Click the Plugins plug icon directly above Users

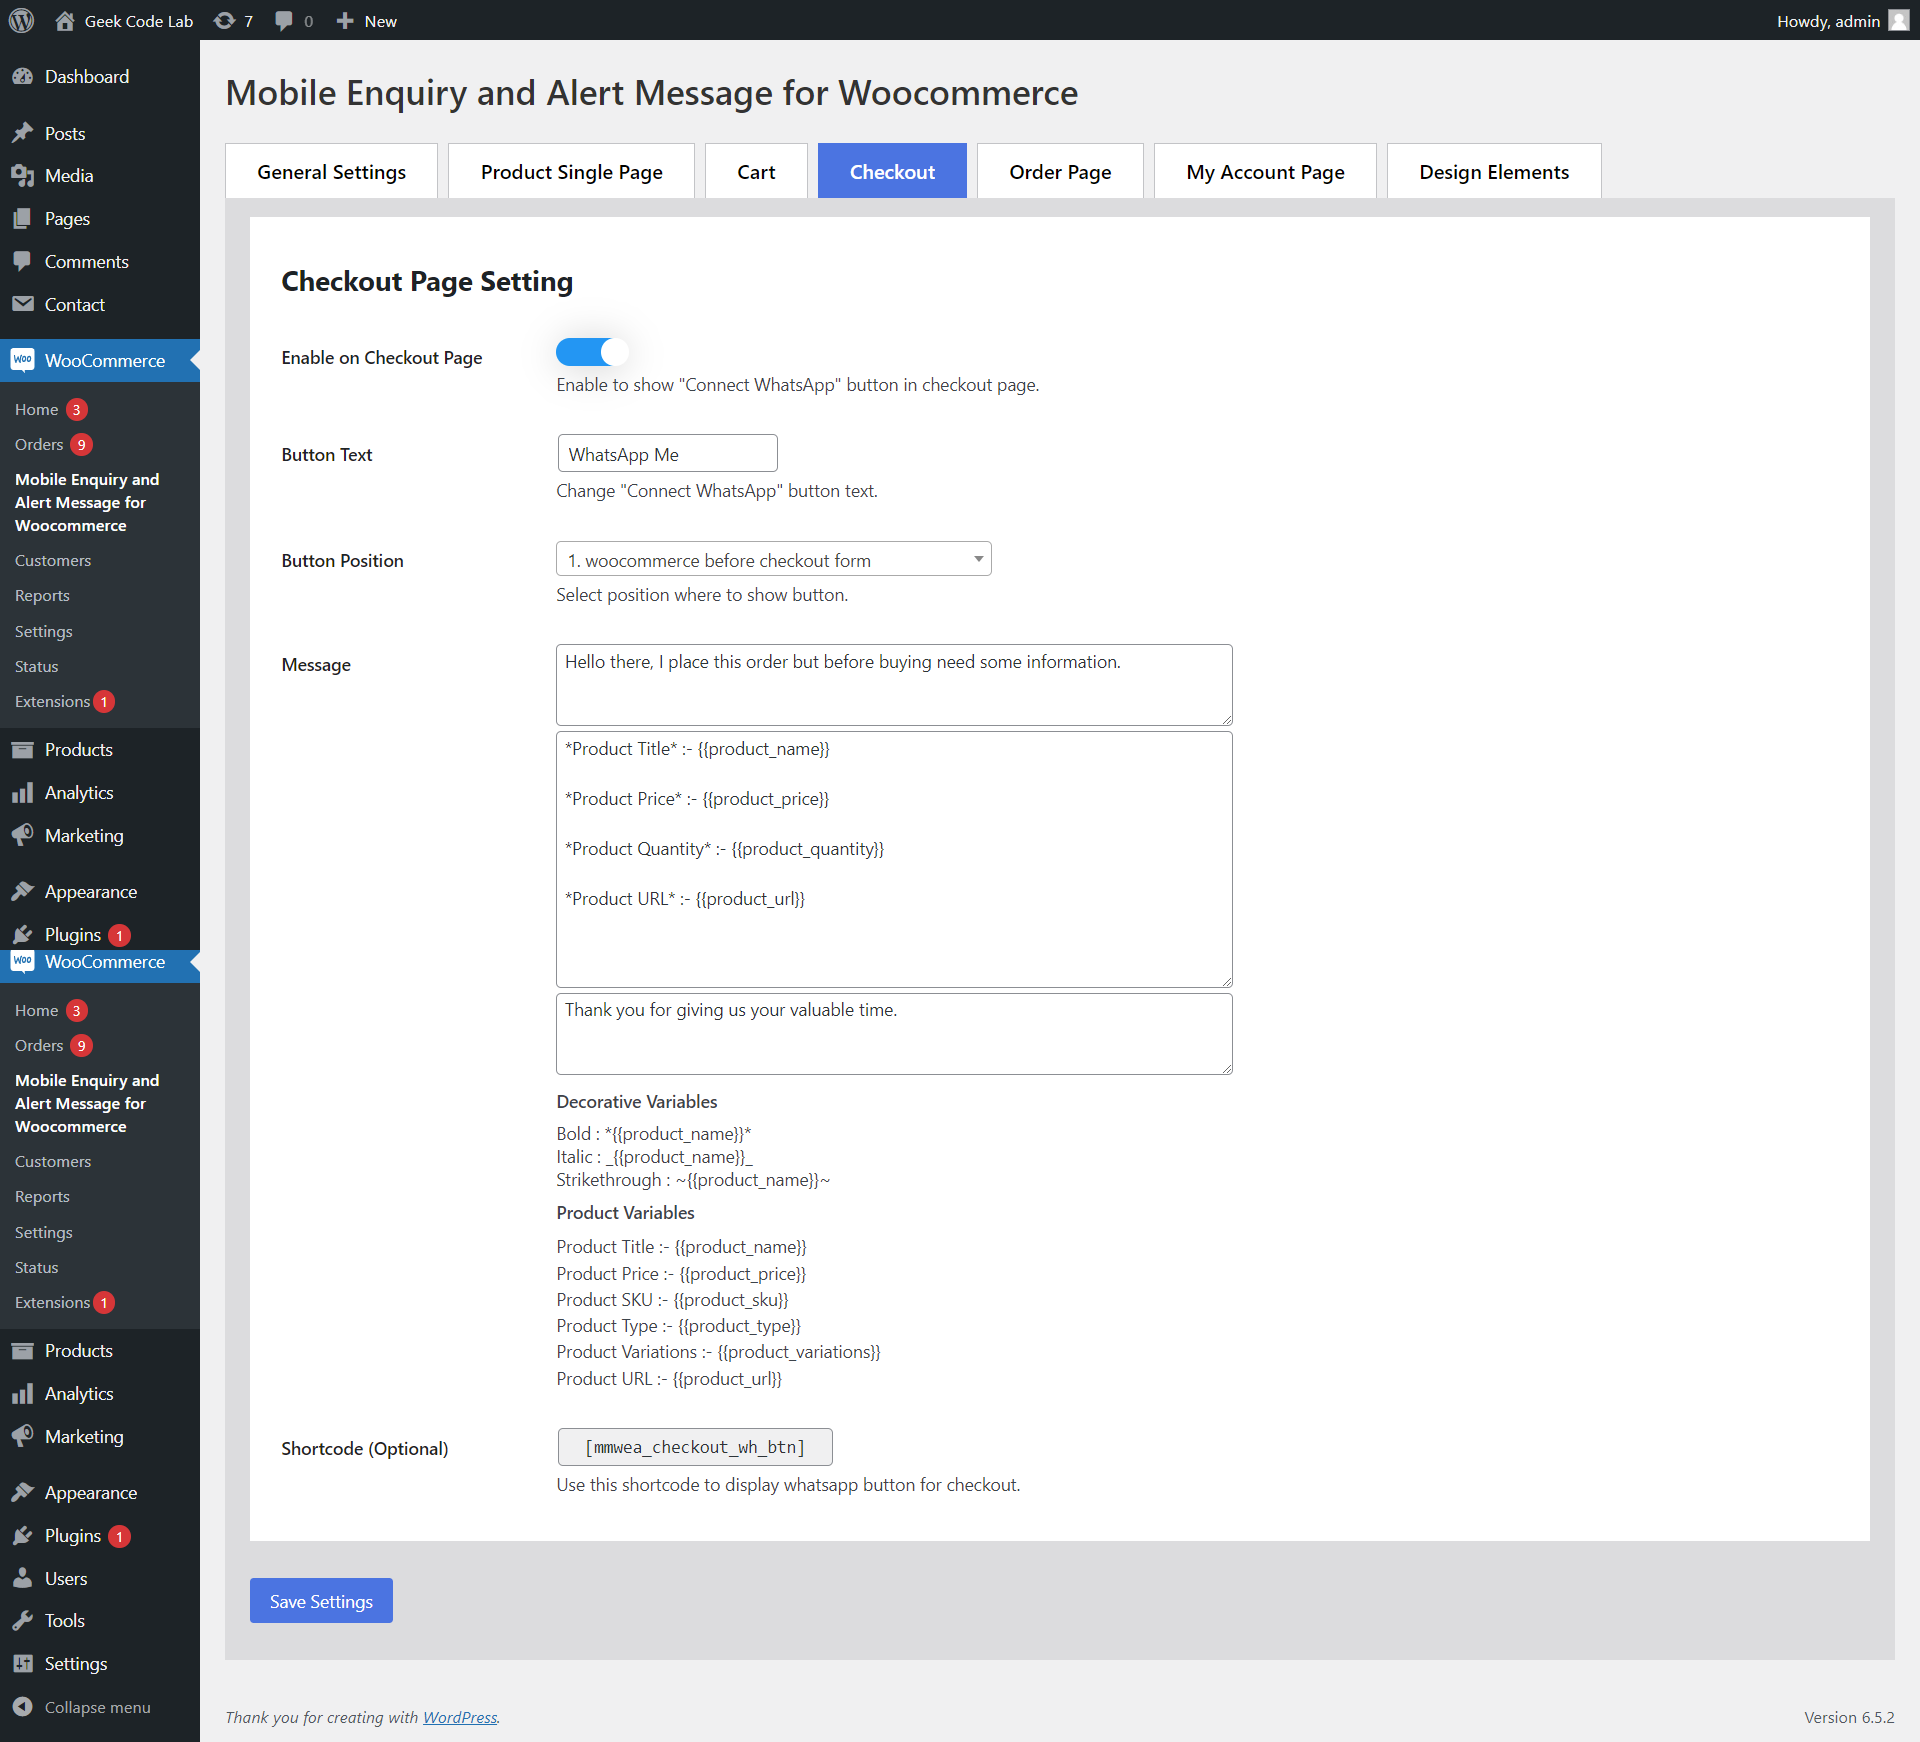point(23,1535)
